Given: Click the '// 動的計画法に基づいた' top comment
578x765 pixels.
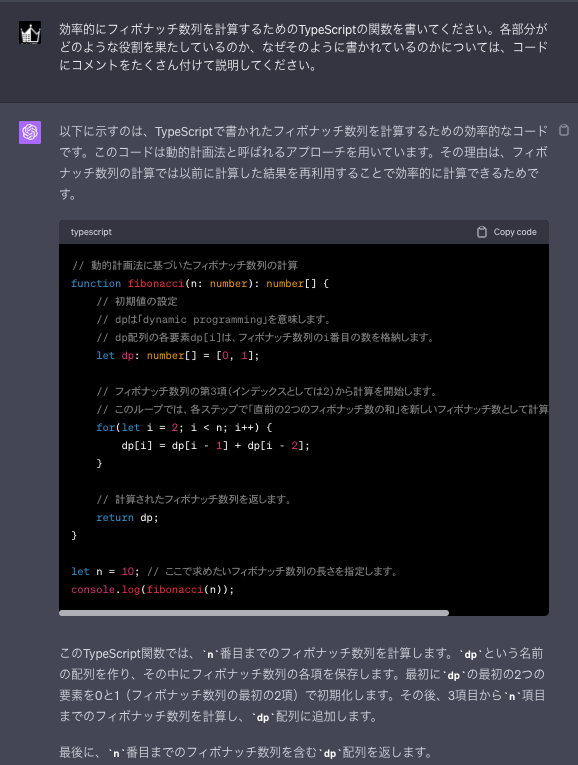Looking at the screenshot, I should pos(185,265).
